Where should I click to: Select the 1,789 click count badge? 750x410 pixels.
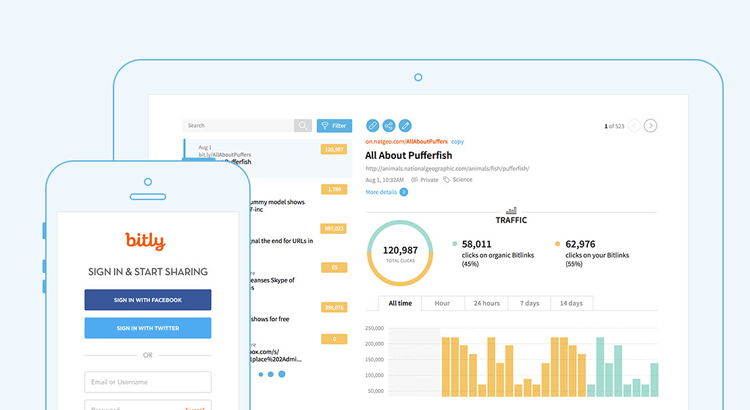334,189
